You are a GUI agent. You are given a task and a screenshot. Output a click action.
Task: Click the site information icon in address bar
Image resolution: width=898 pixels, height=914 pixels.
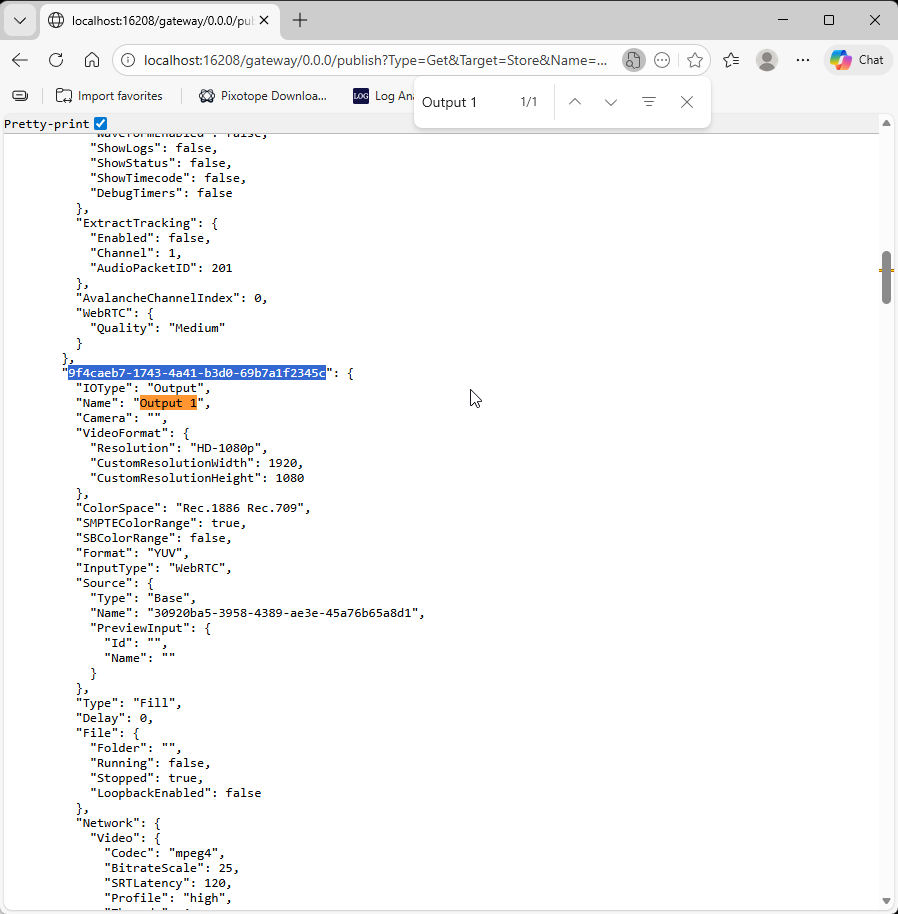point(128,60)
